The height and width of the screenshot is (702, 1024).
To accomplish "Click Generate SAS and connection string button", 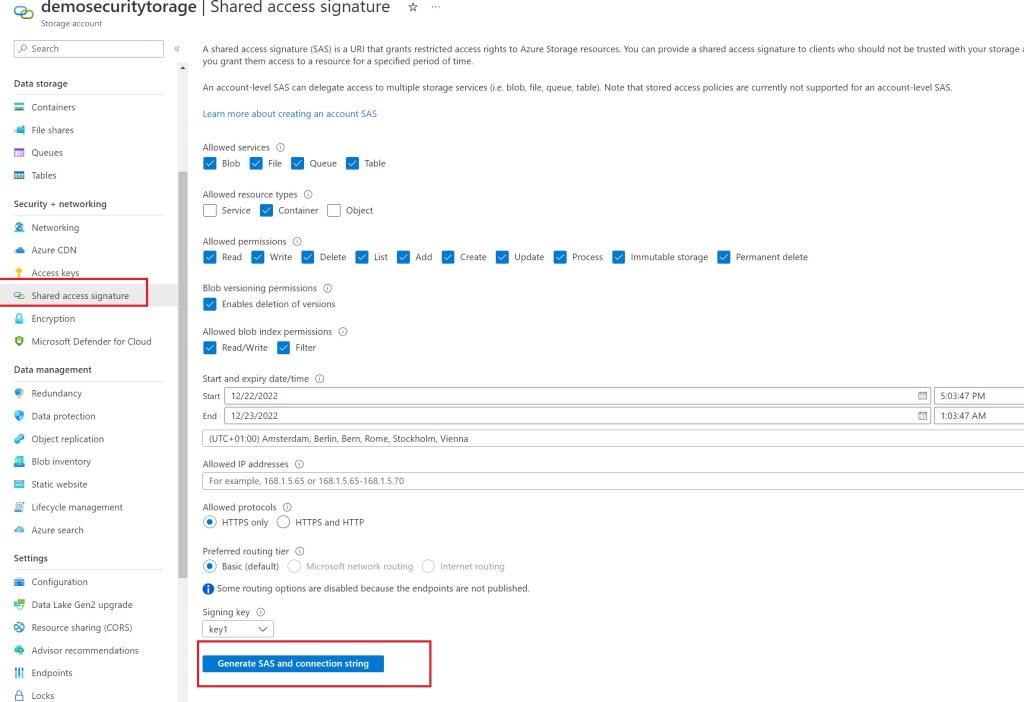I will click(293, 663).
